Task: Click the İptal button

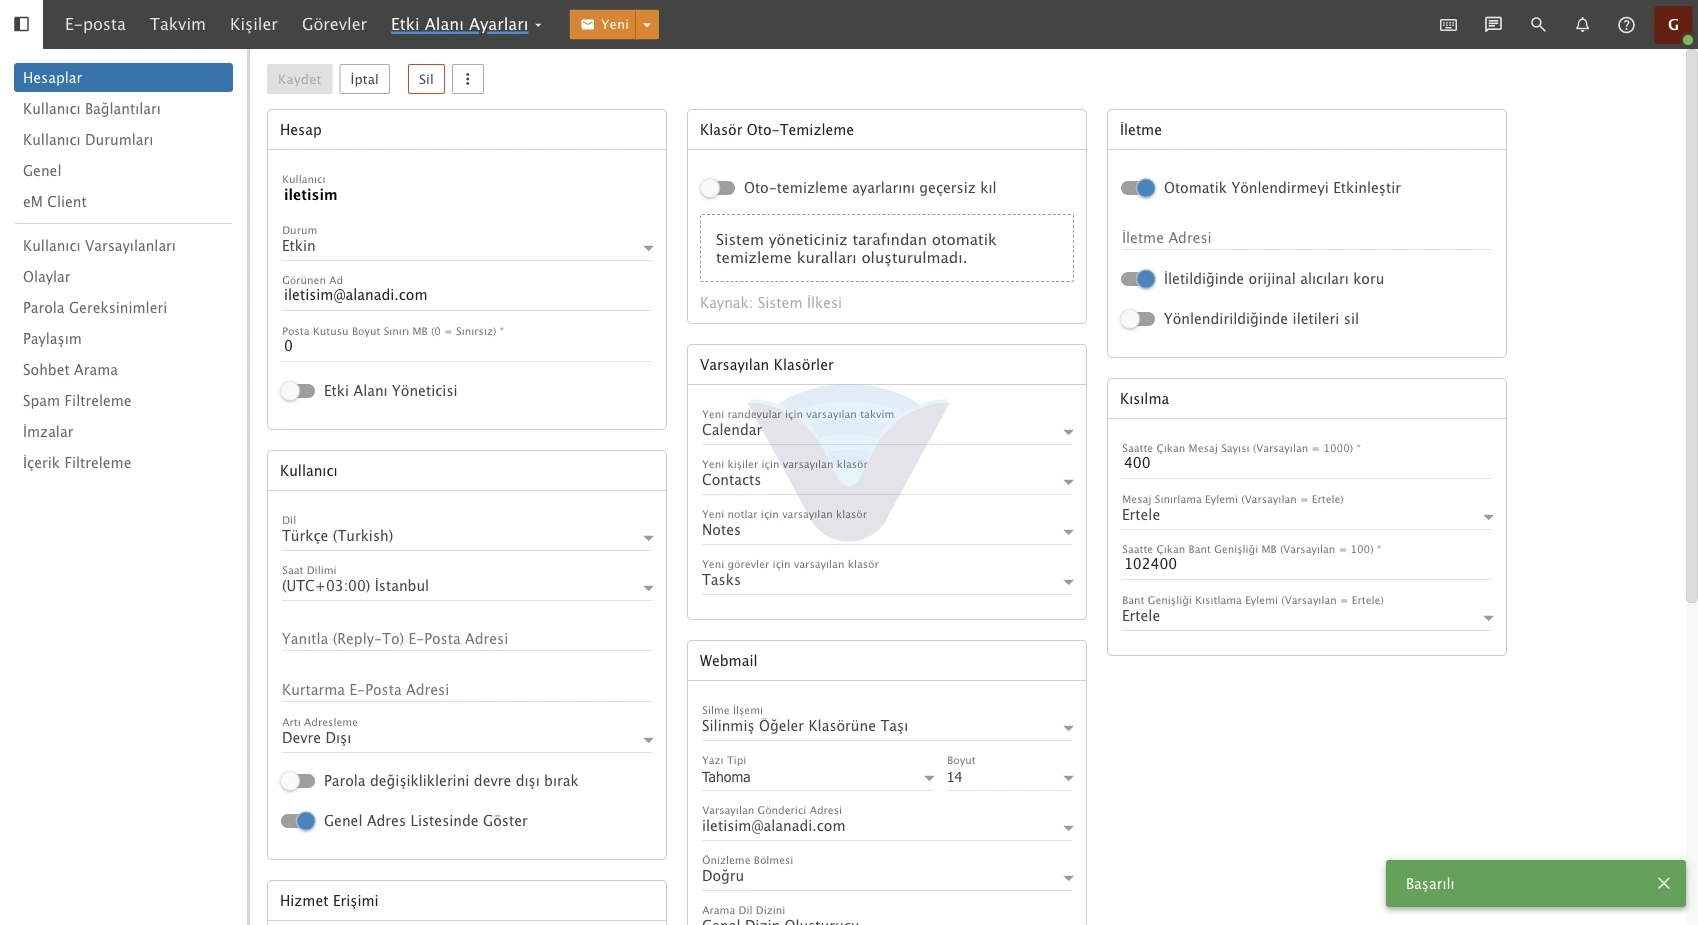Action: tap(364, 79)
